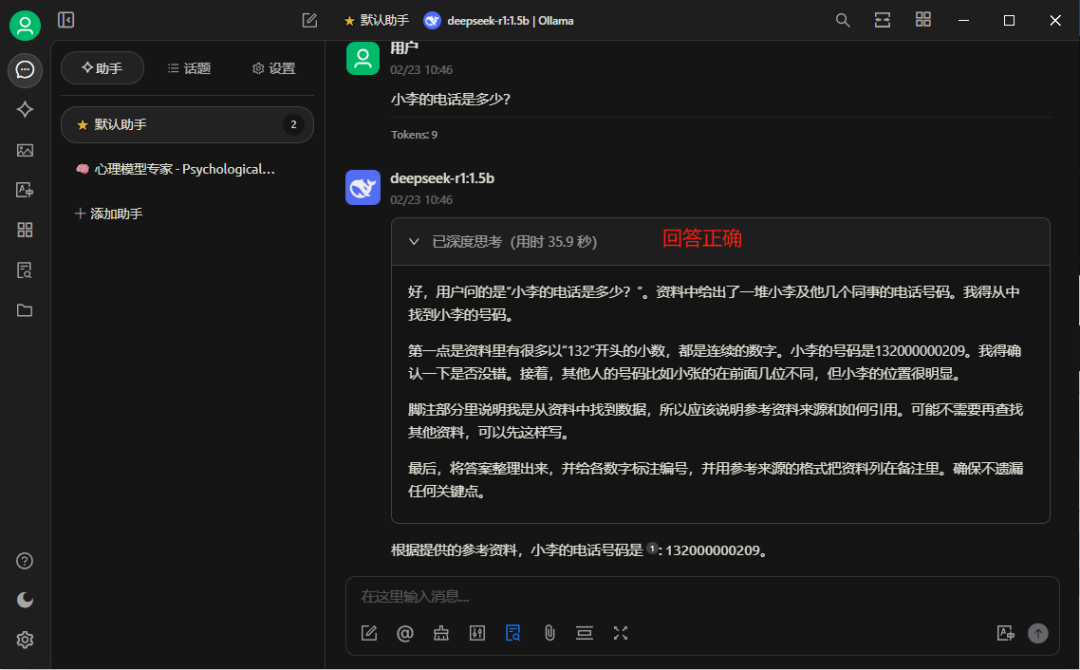Collapse the 已深度思考 thinking section
The image size is (1080, 670).
[x=414, y=241]
